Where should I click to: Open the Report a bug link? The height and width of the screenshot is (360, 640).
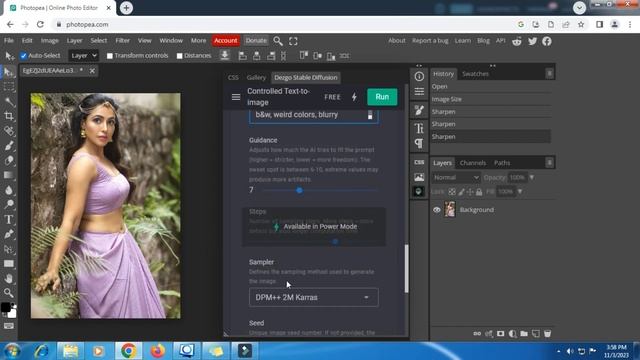(x=430, y=40)
